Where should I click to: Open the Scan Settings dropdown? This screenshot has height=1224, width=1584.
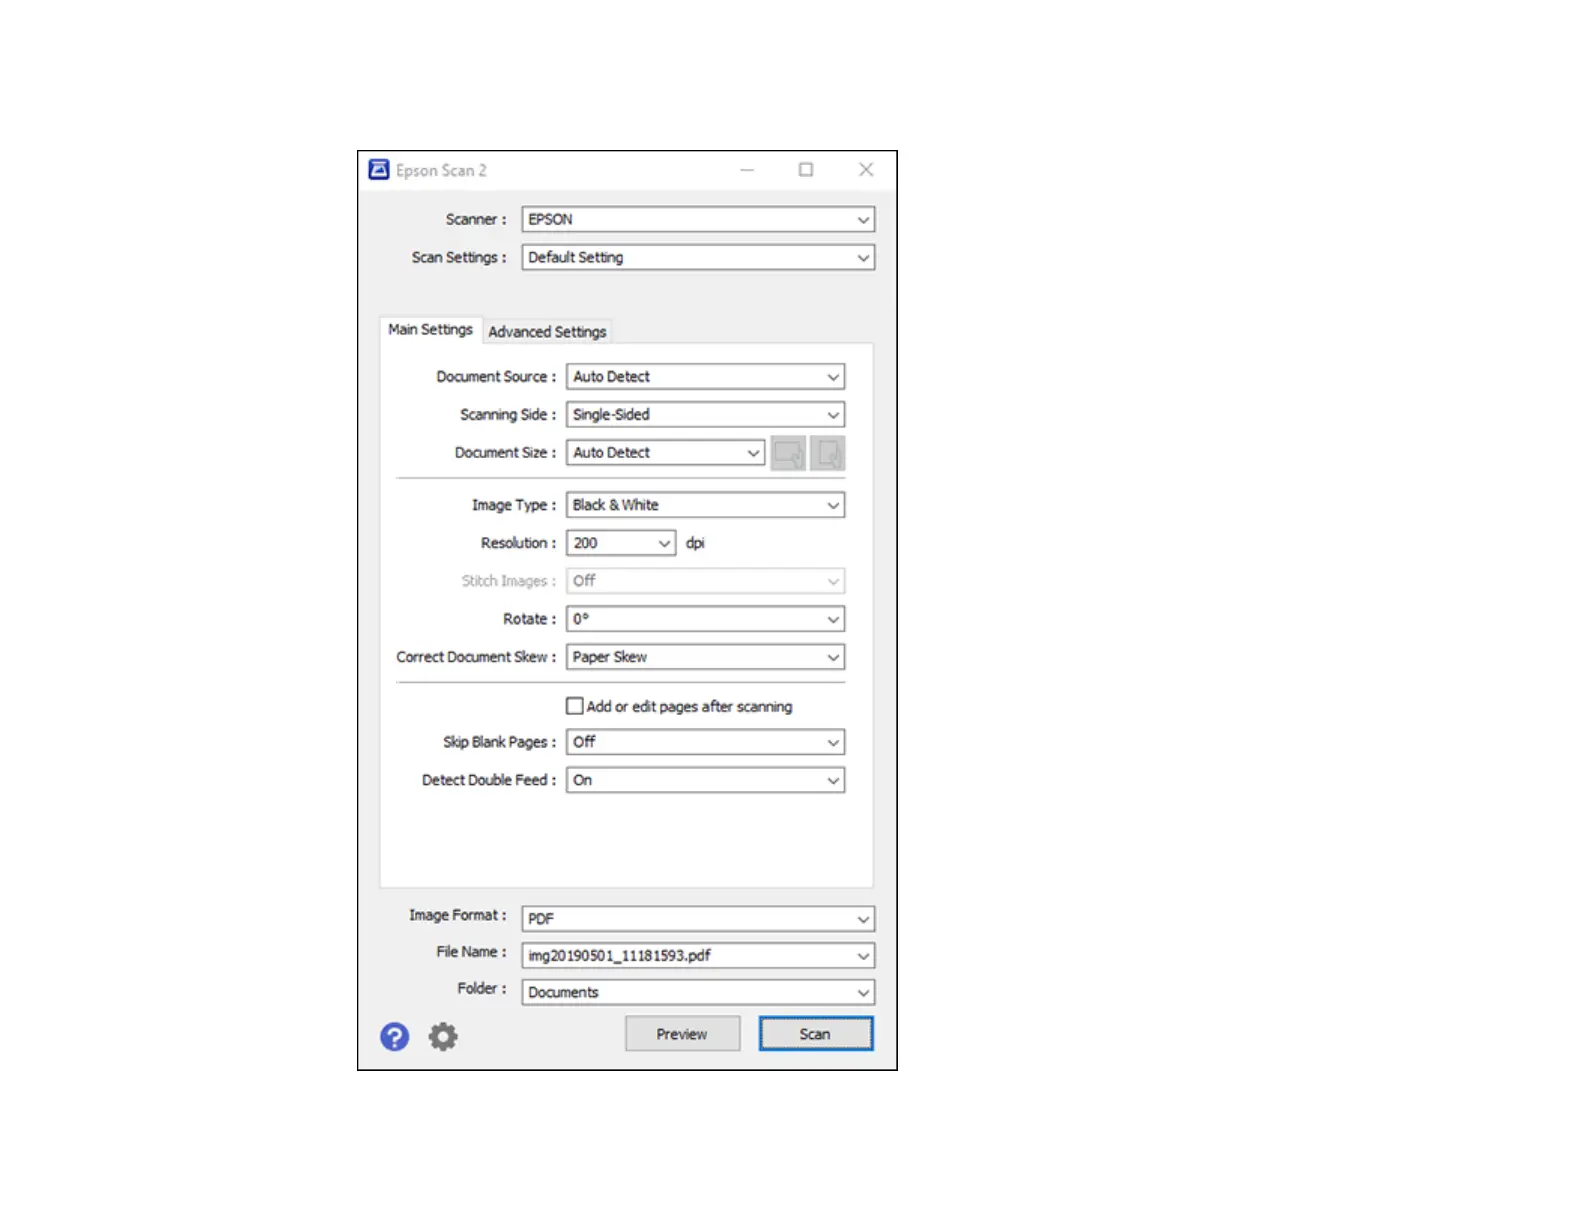698,257
